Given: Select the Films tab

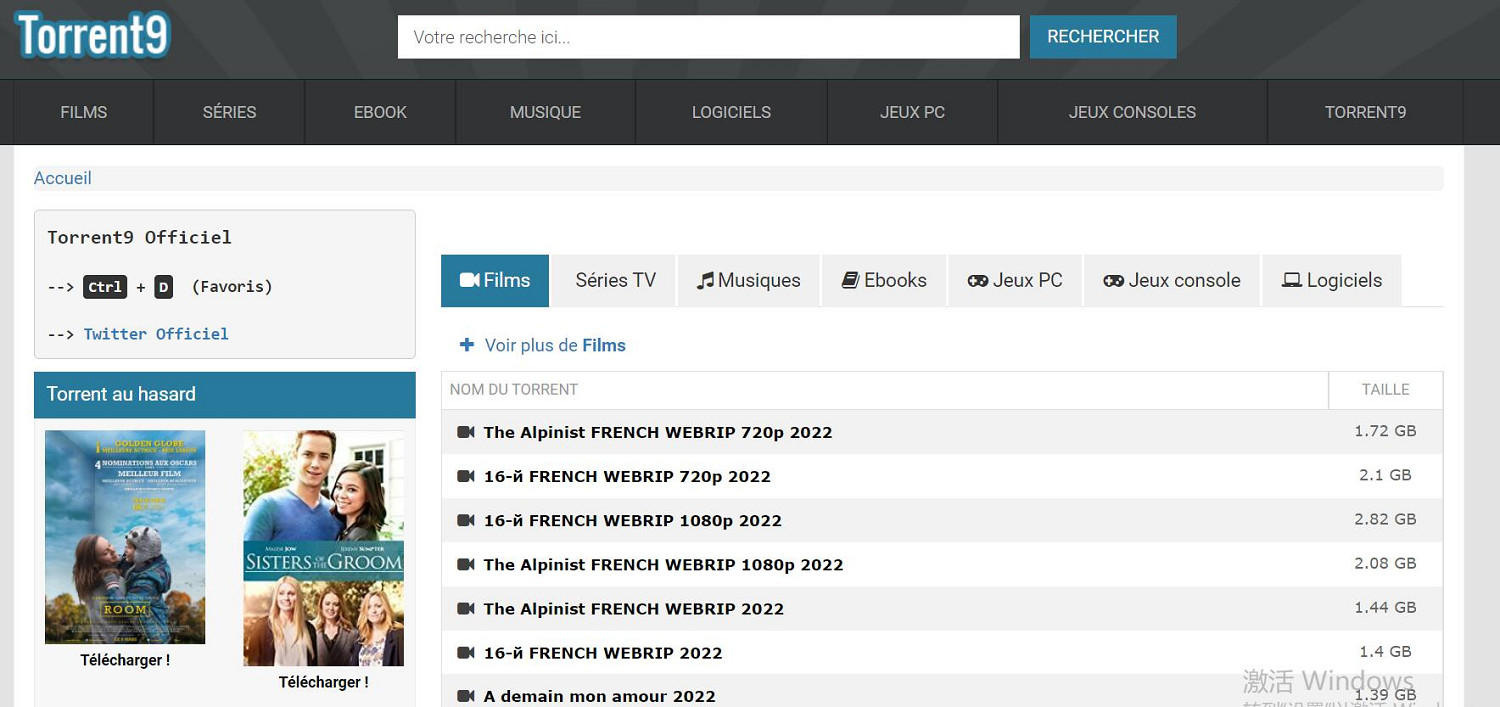Looking at the screenshot, I should pyautogui.click(x=495, y=281).
